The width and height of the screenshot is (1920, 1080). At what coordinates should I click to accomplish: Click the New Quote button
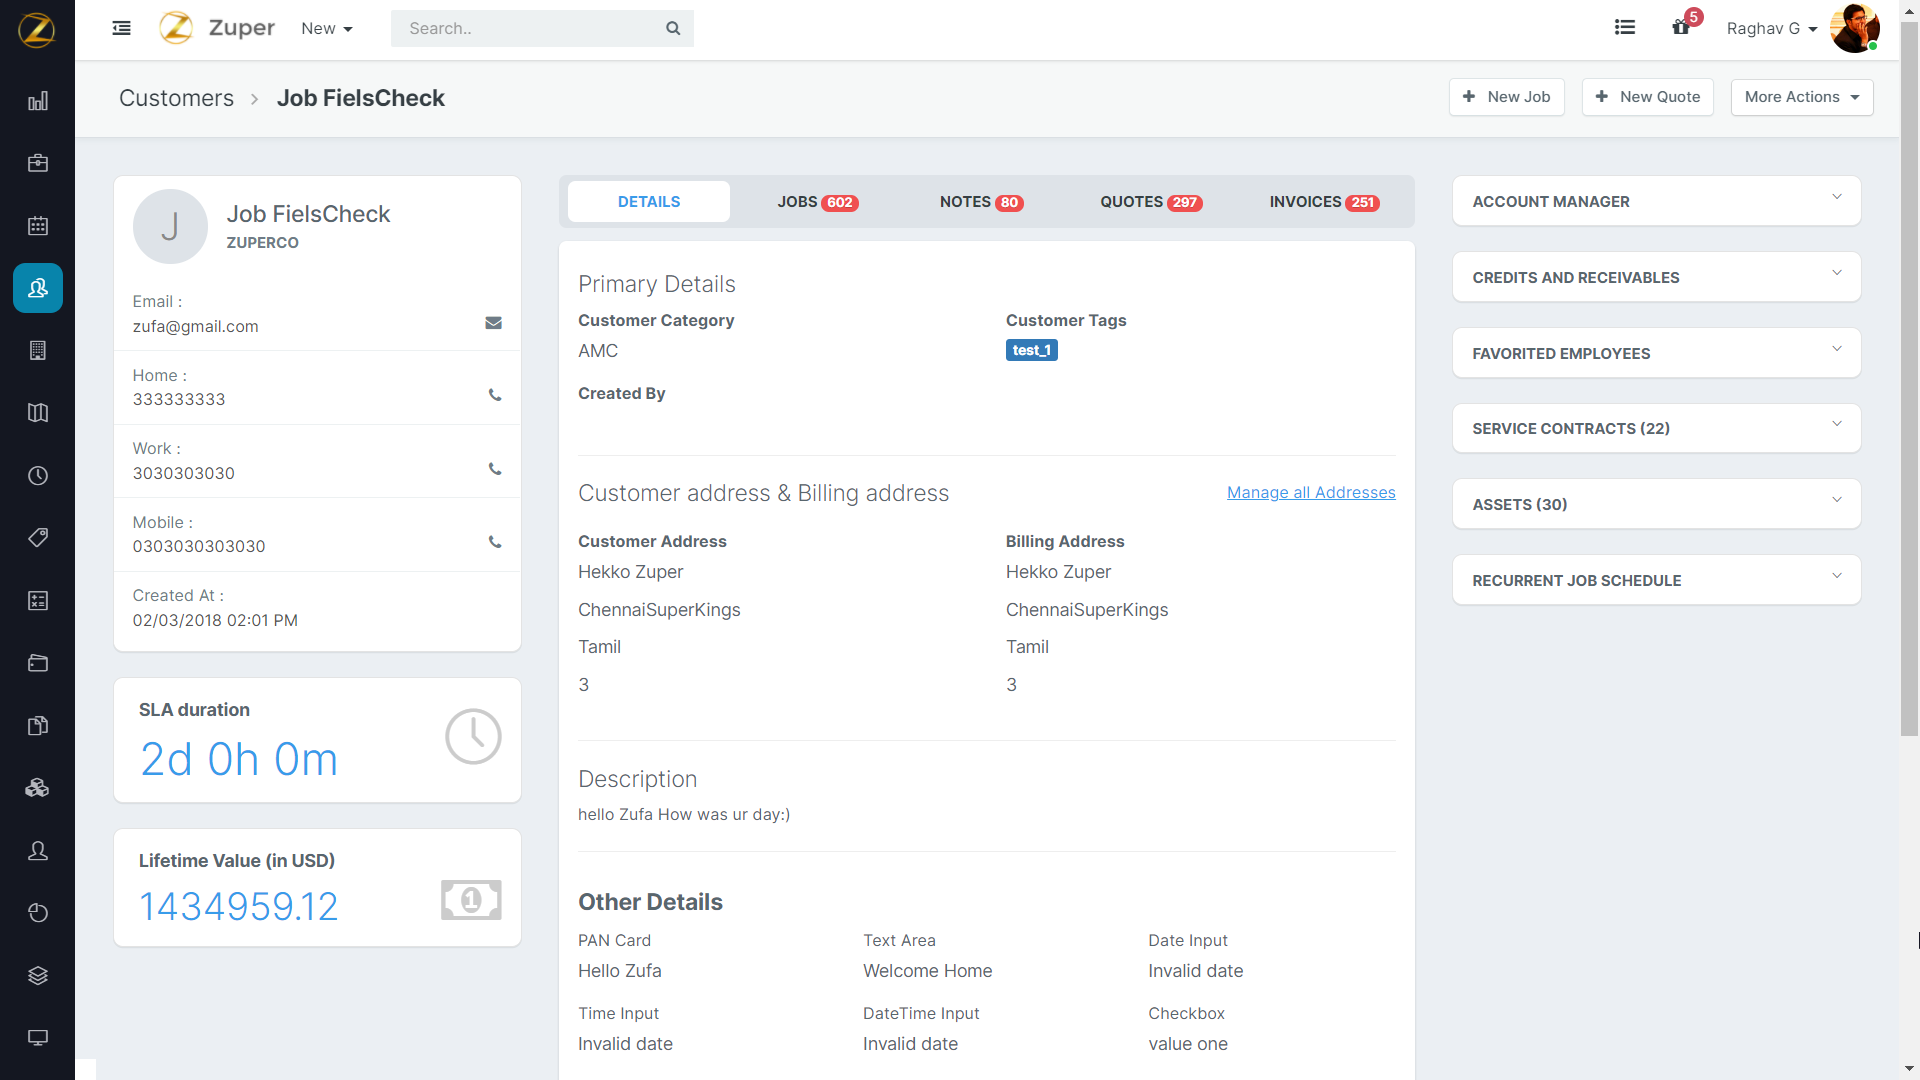[1647, 97]
